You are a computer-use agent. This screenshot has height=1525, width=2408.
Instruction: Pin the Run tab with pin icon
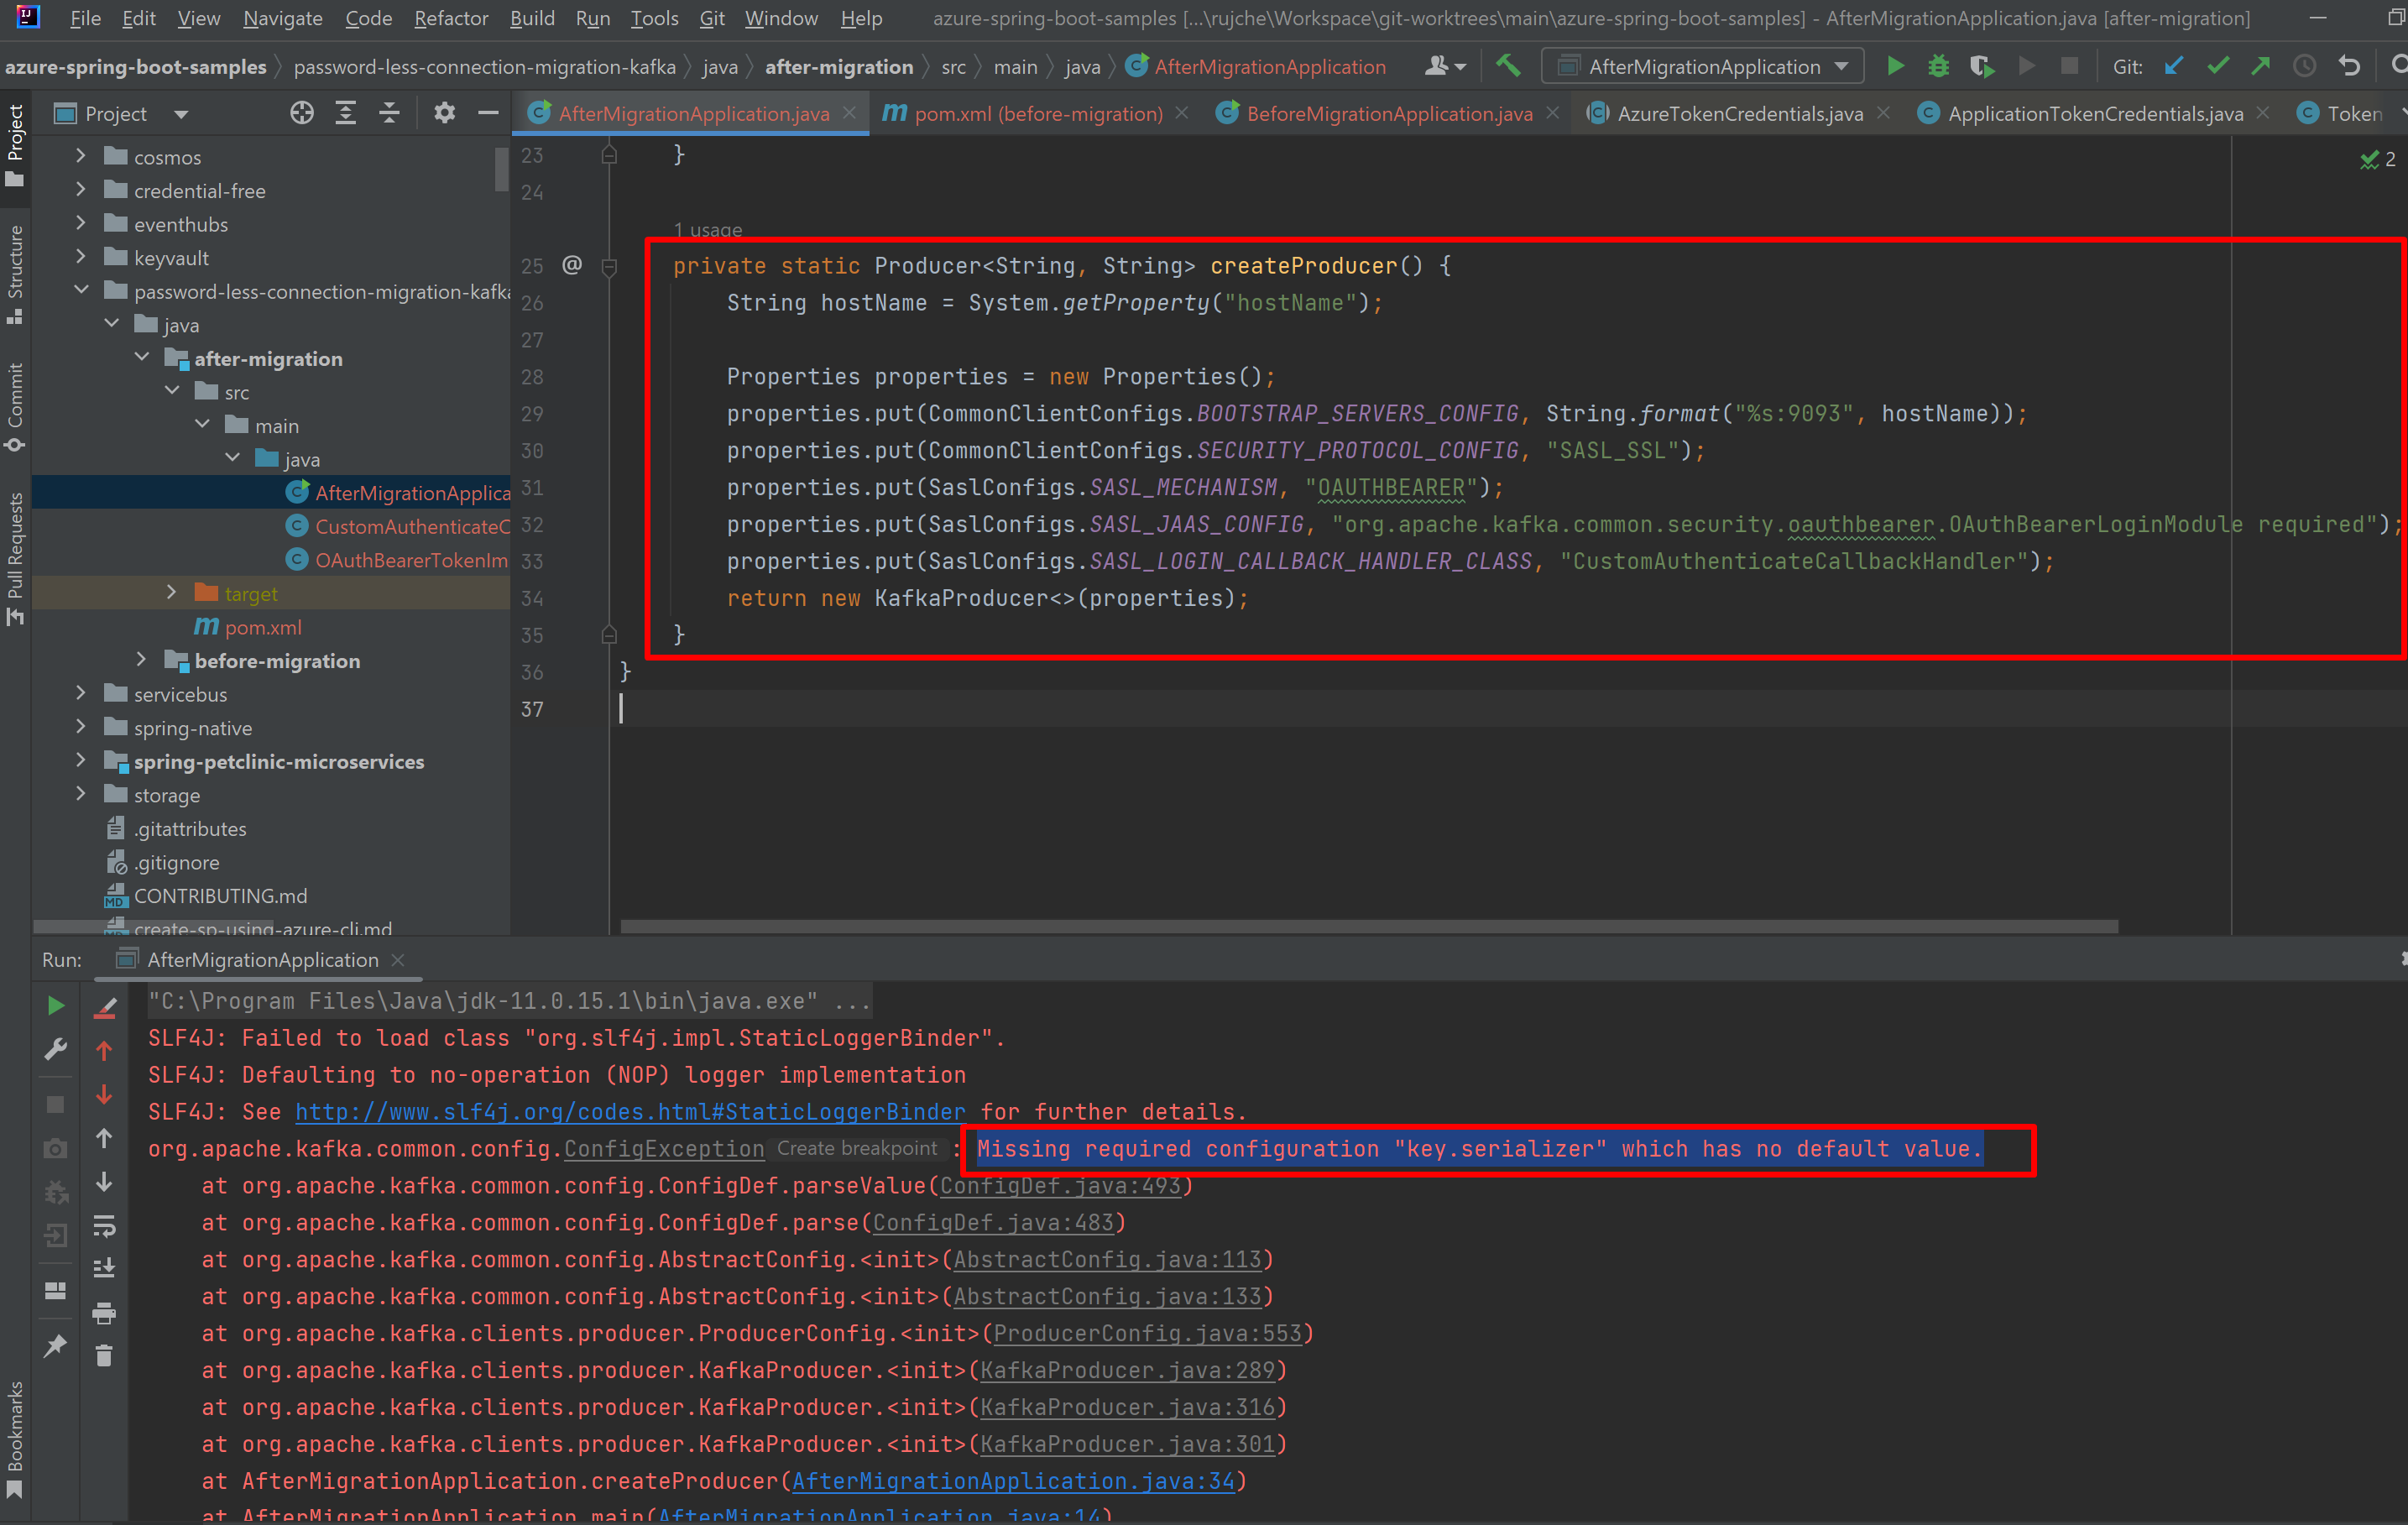pos(55,1346)
